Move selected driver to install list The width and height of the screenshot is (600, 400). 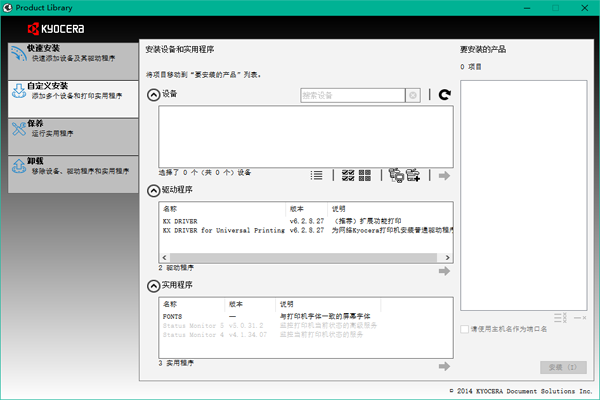[444, 271]
